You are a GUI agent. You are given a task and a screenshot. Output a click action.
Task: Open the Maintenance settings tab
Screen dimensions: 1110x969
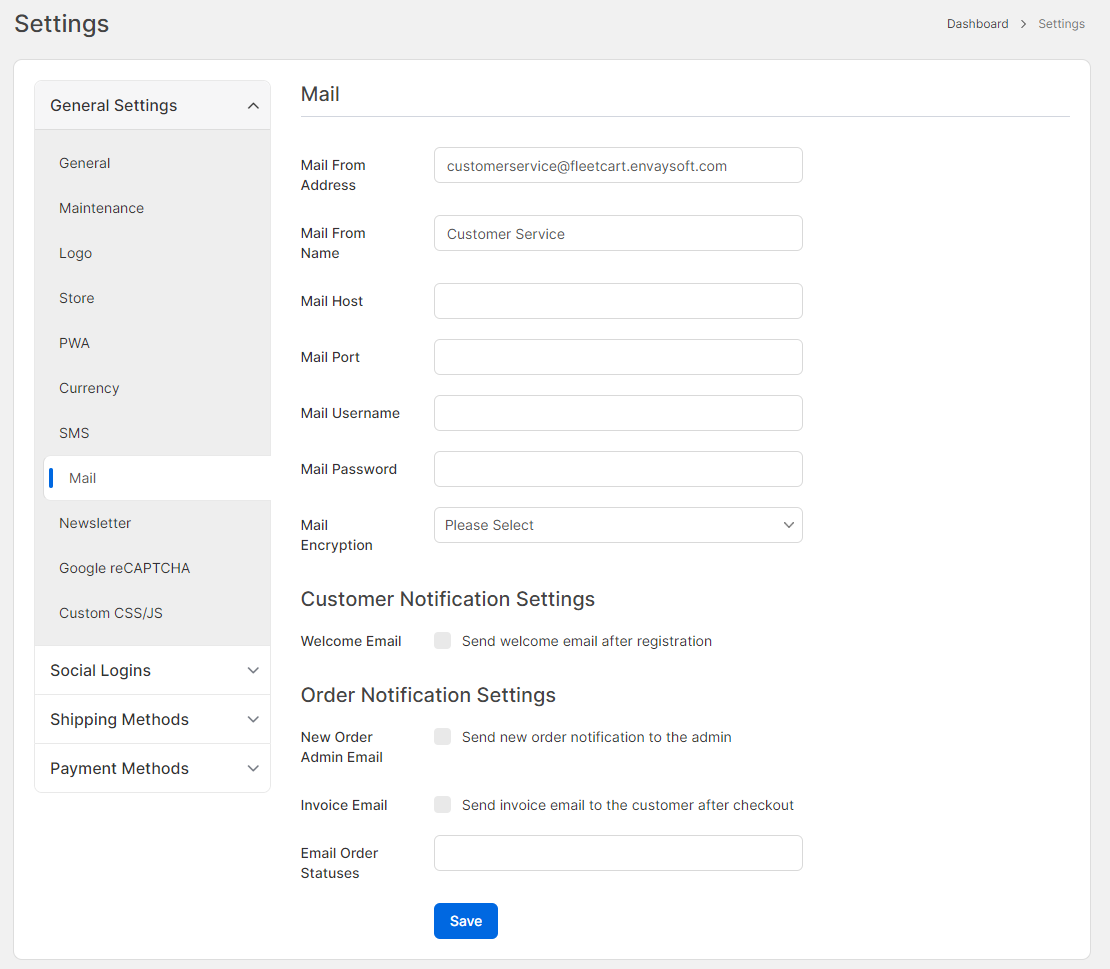[x=101, y=208]
